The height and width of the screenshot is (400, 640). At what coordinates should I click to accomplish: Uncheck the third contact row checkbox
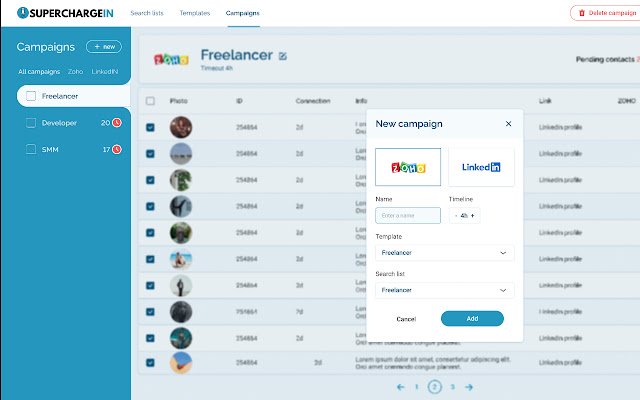150,180
